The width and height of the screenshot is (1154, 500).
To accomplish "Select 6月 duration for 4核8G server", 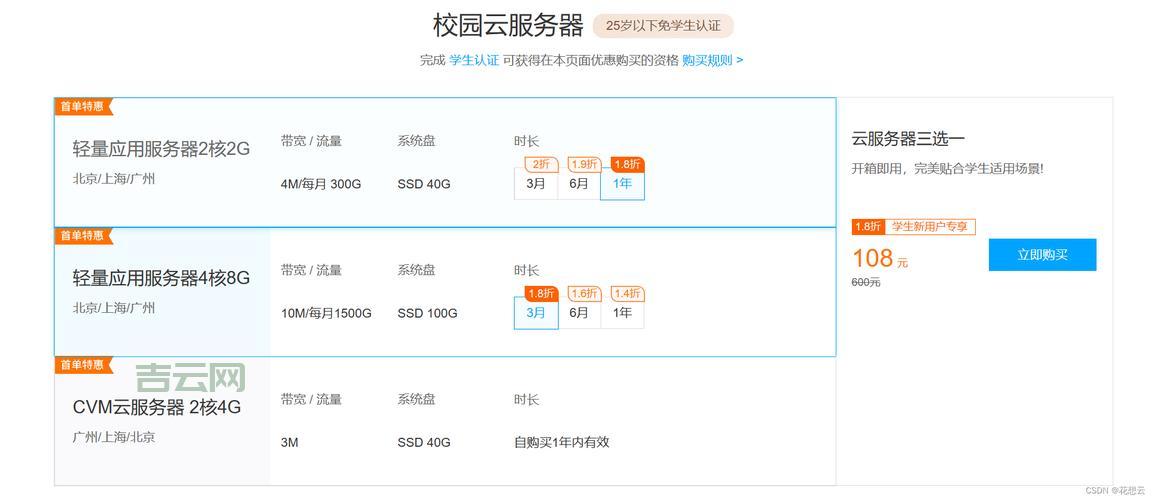I will (x=579, y=313).
